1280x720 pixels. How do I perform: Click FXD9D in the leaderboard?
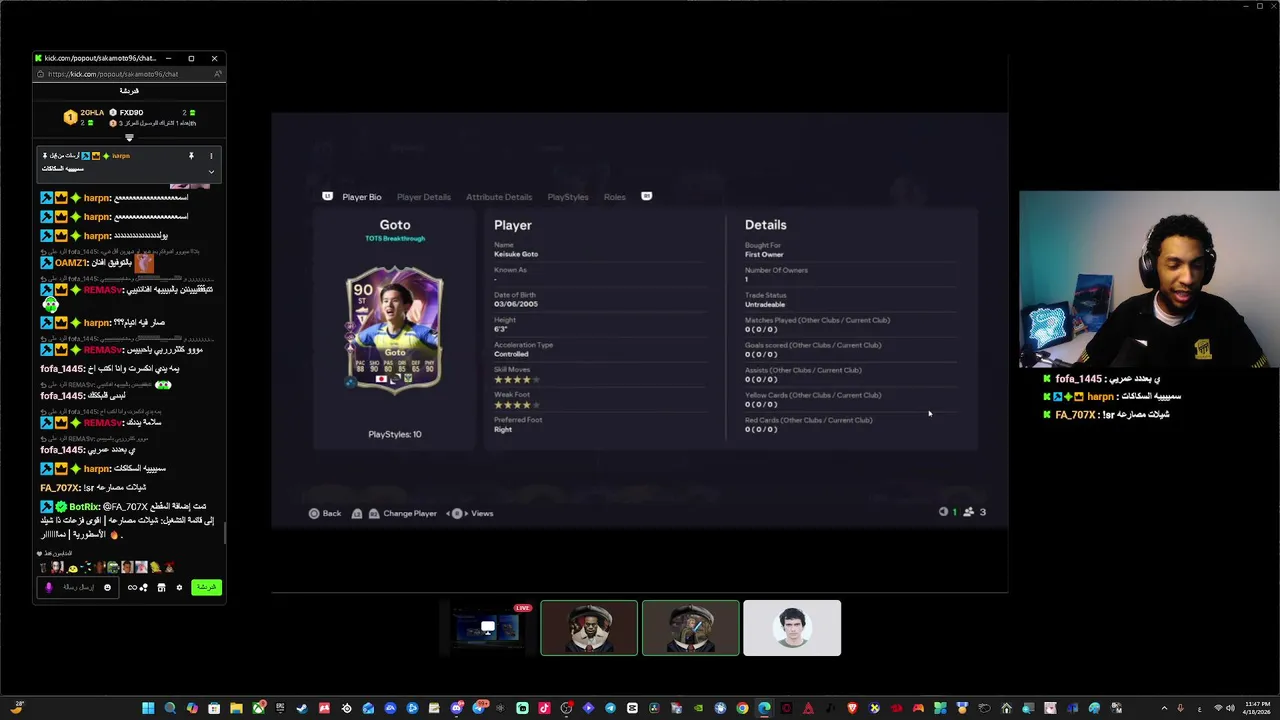coord(131,113)
